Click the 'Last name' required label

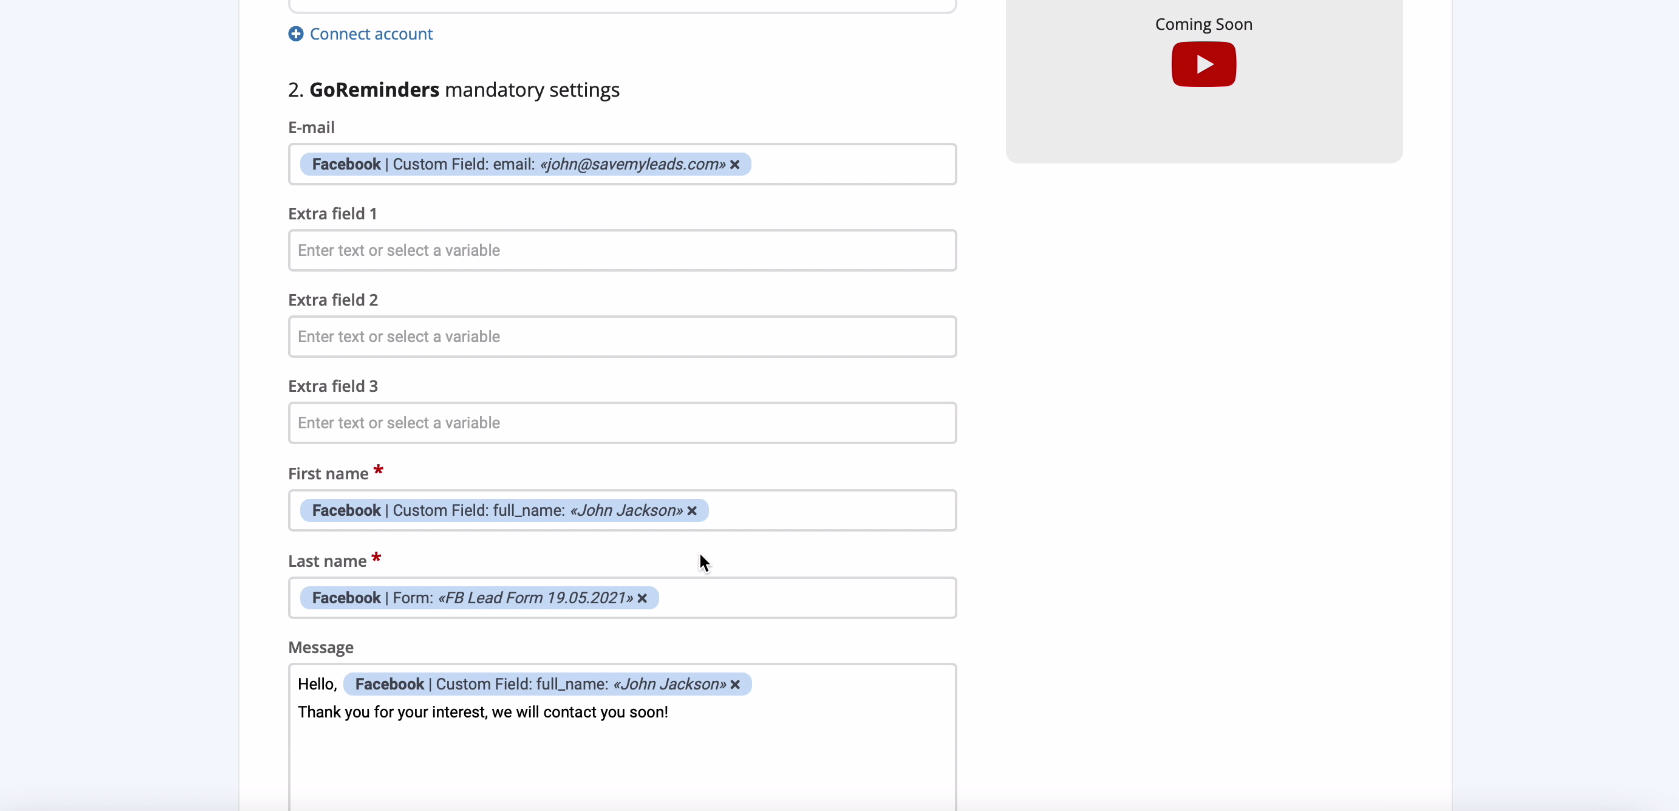point(335,561)
